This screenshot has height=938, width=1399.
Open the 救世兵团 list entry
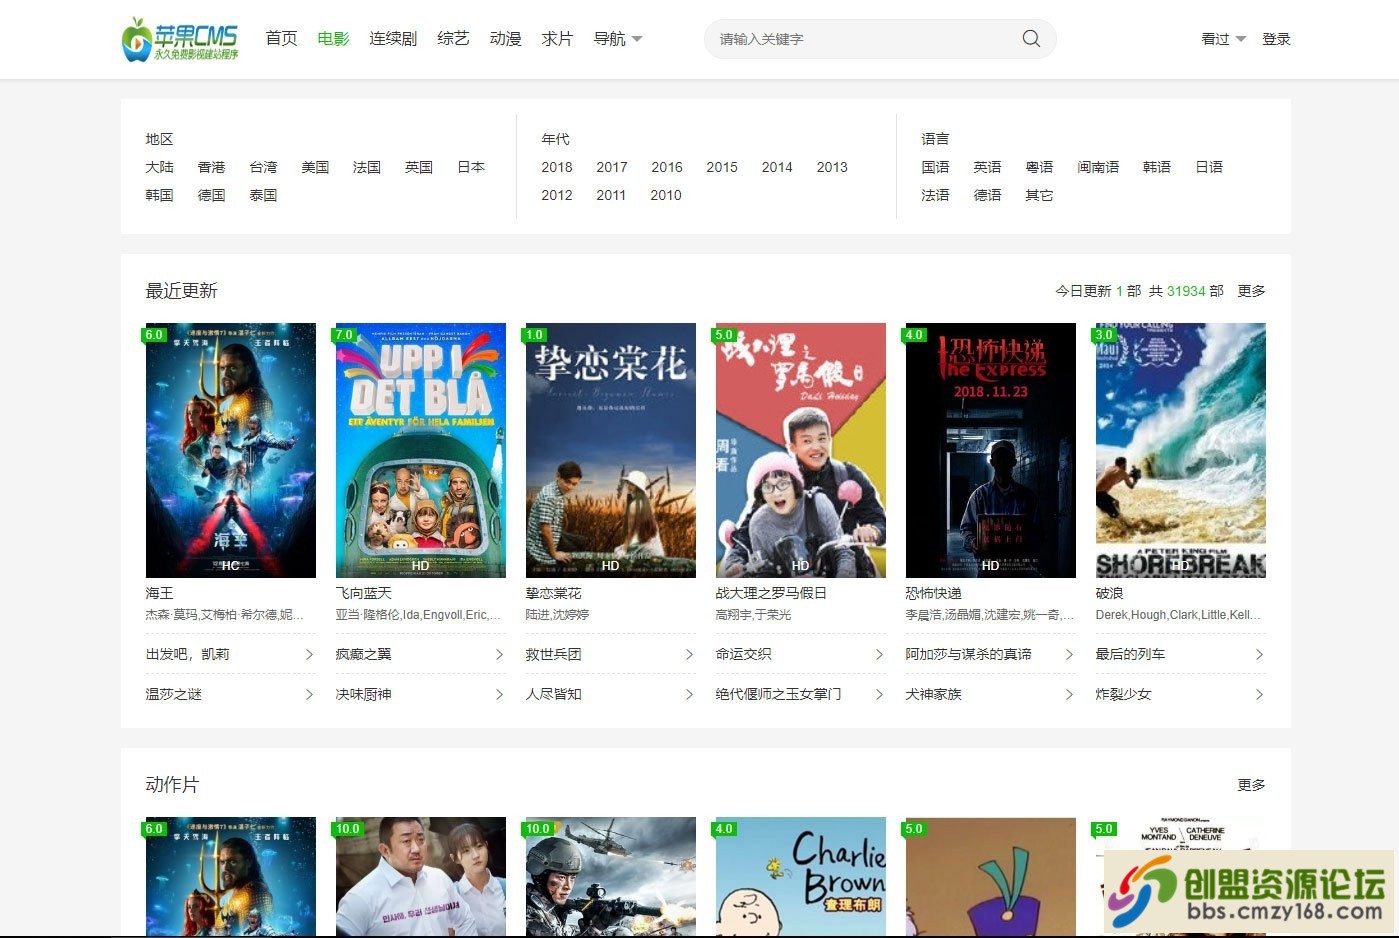[x=611, y=654]
